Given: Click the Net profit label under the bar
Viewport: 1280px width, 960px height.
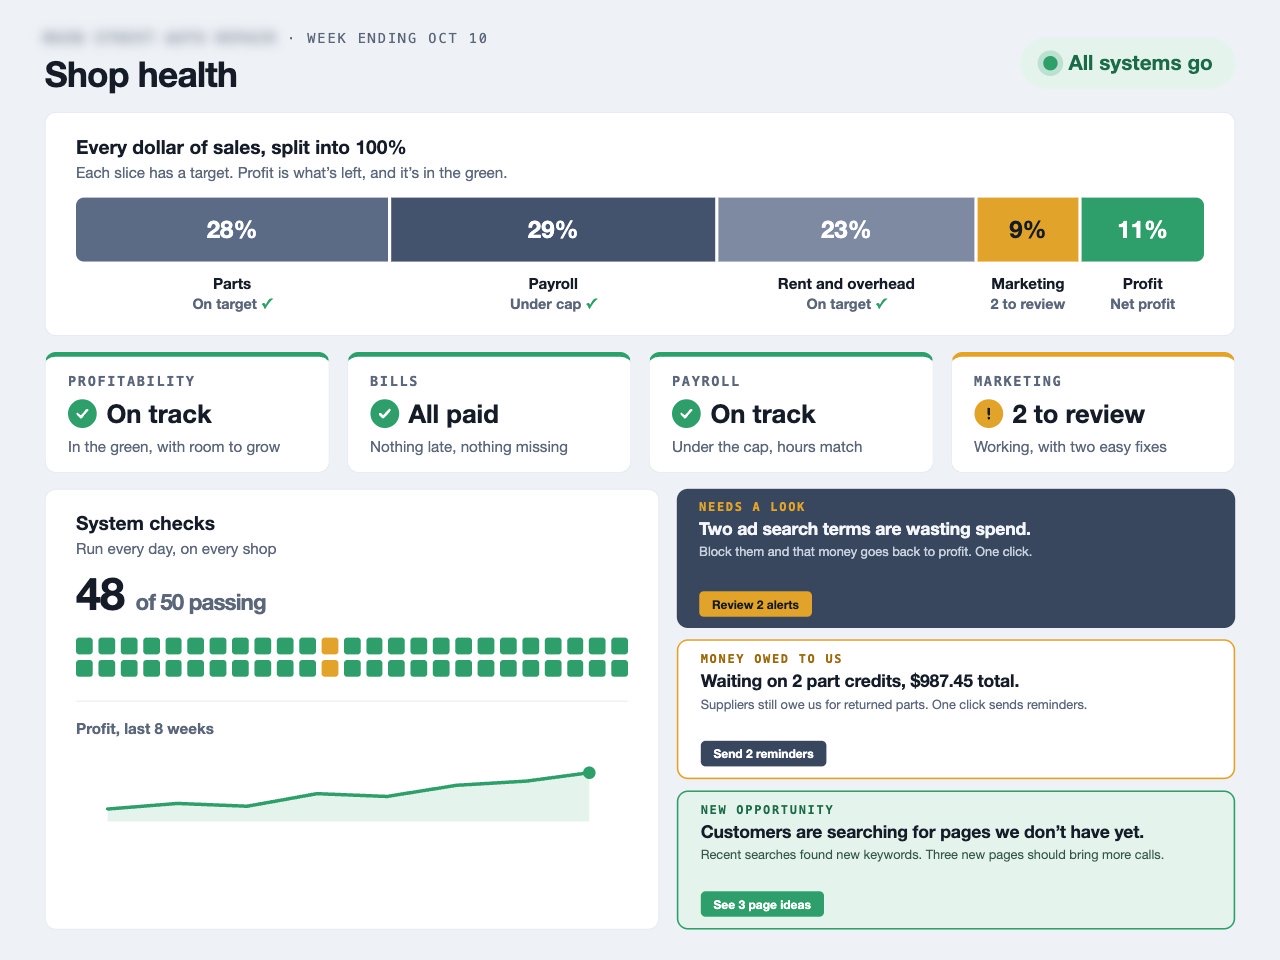Looking at the screenshot, I should pyautogui.click(x=1142, y=304).
